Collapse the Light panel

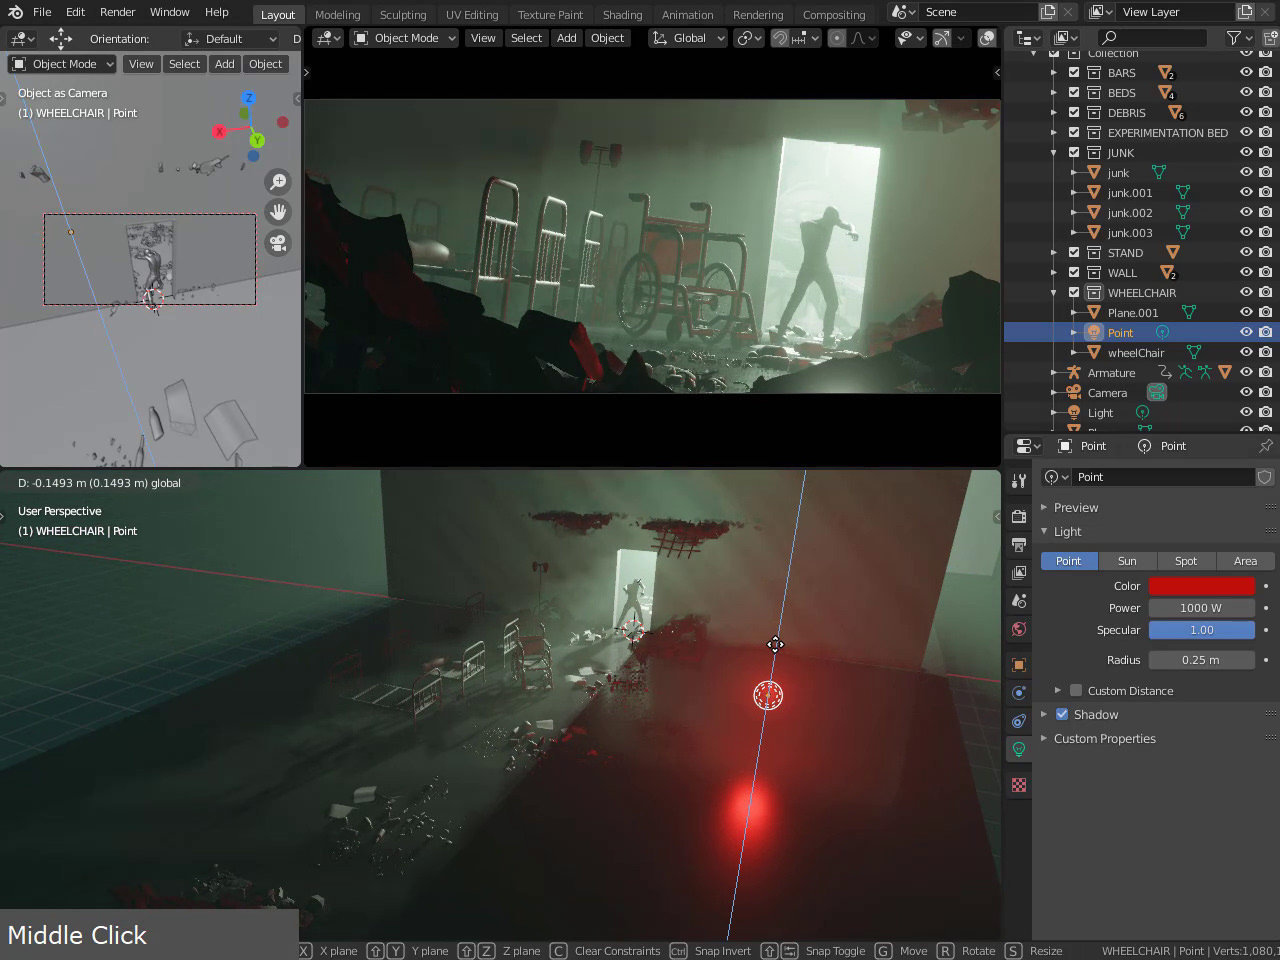[x=1044, y=532]
